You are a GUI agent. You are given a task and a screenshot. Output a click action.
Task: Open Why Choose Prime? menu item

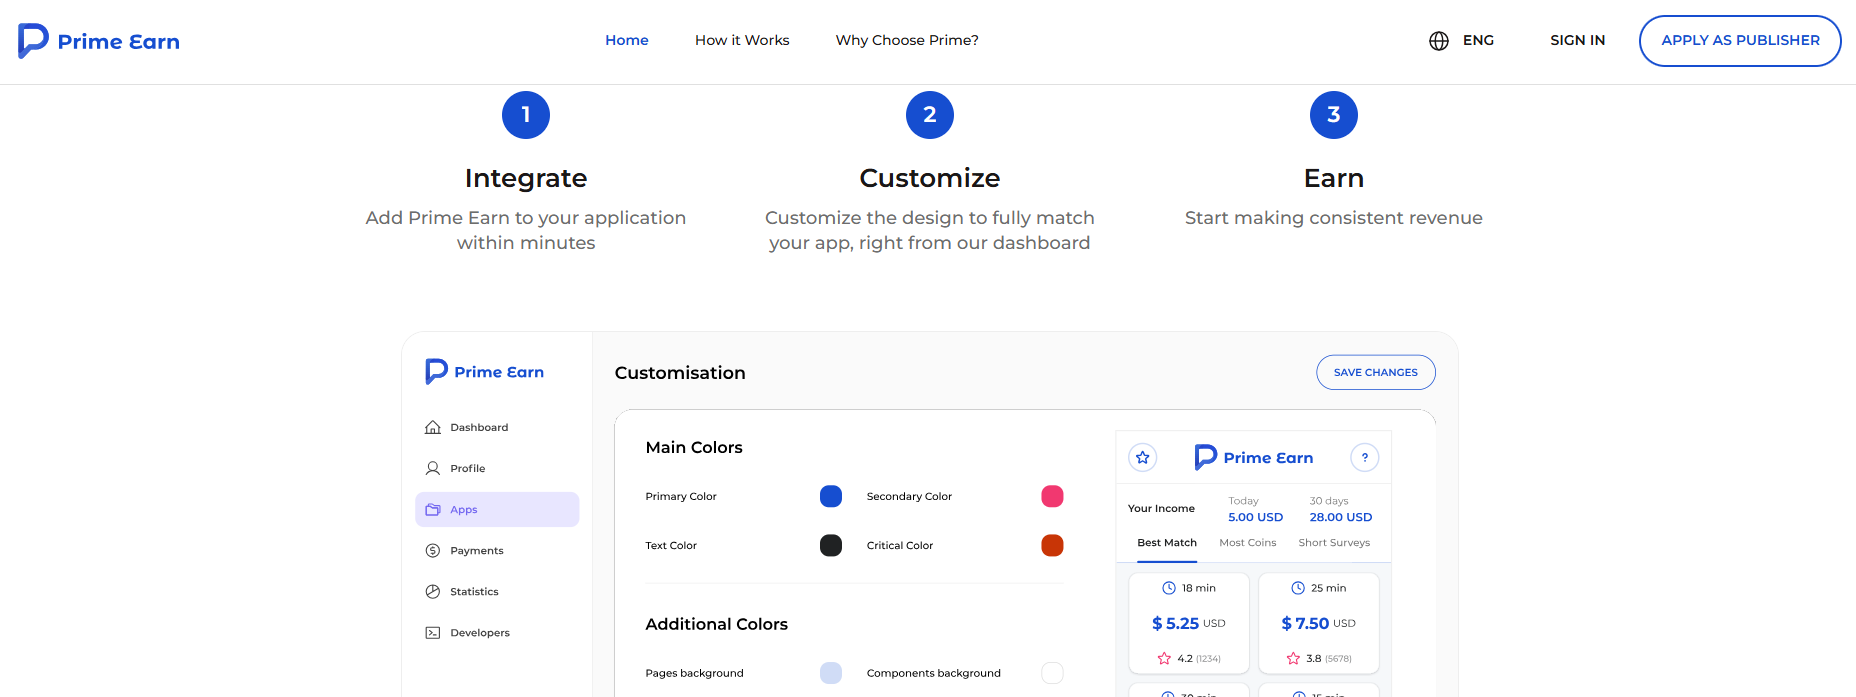point(907,41)
